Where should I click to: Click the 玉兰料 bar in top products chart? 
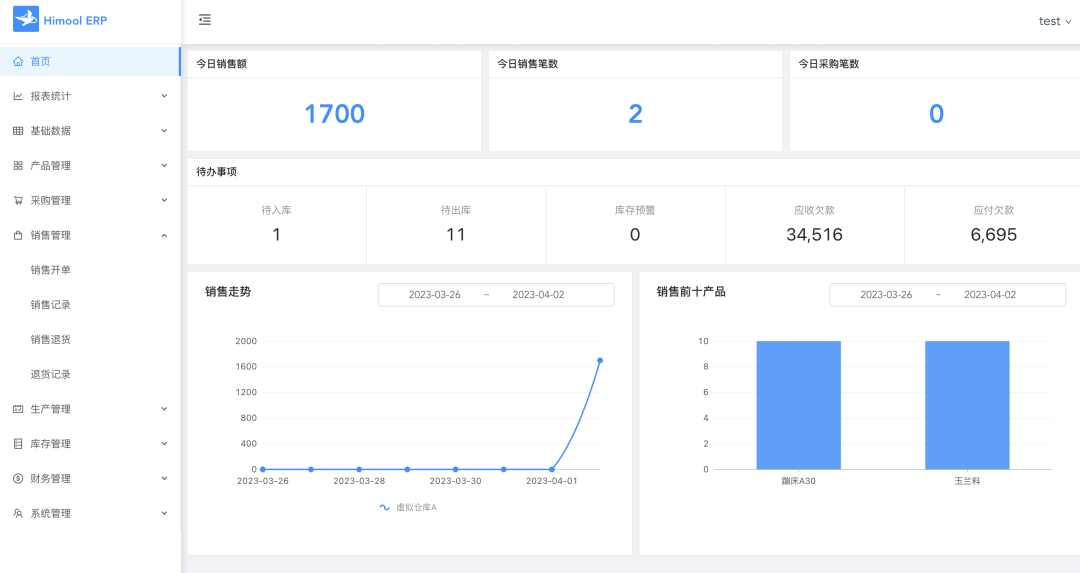point(966,405)
